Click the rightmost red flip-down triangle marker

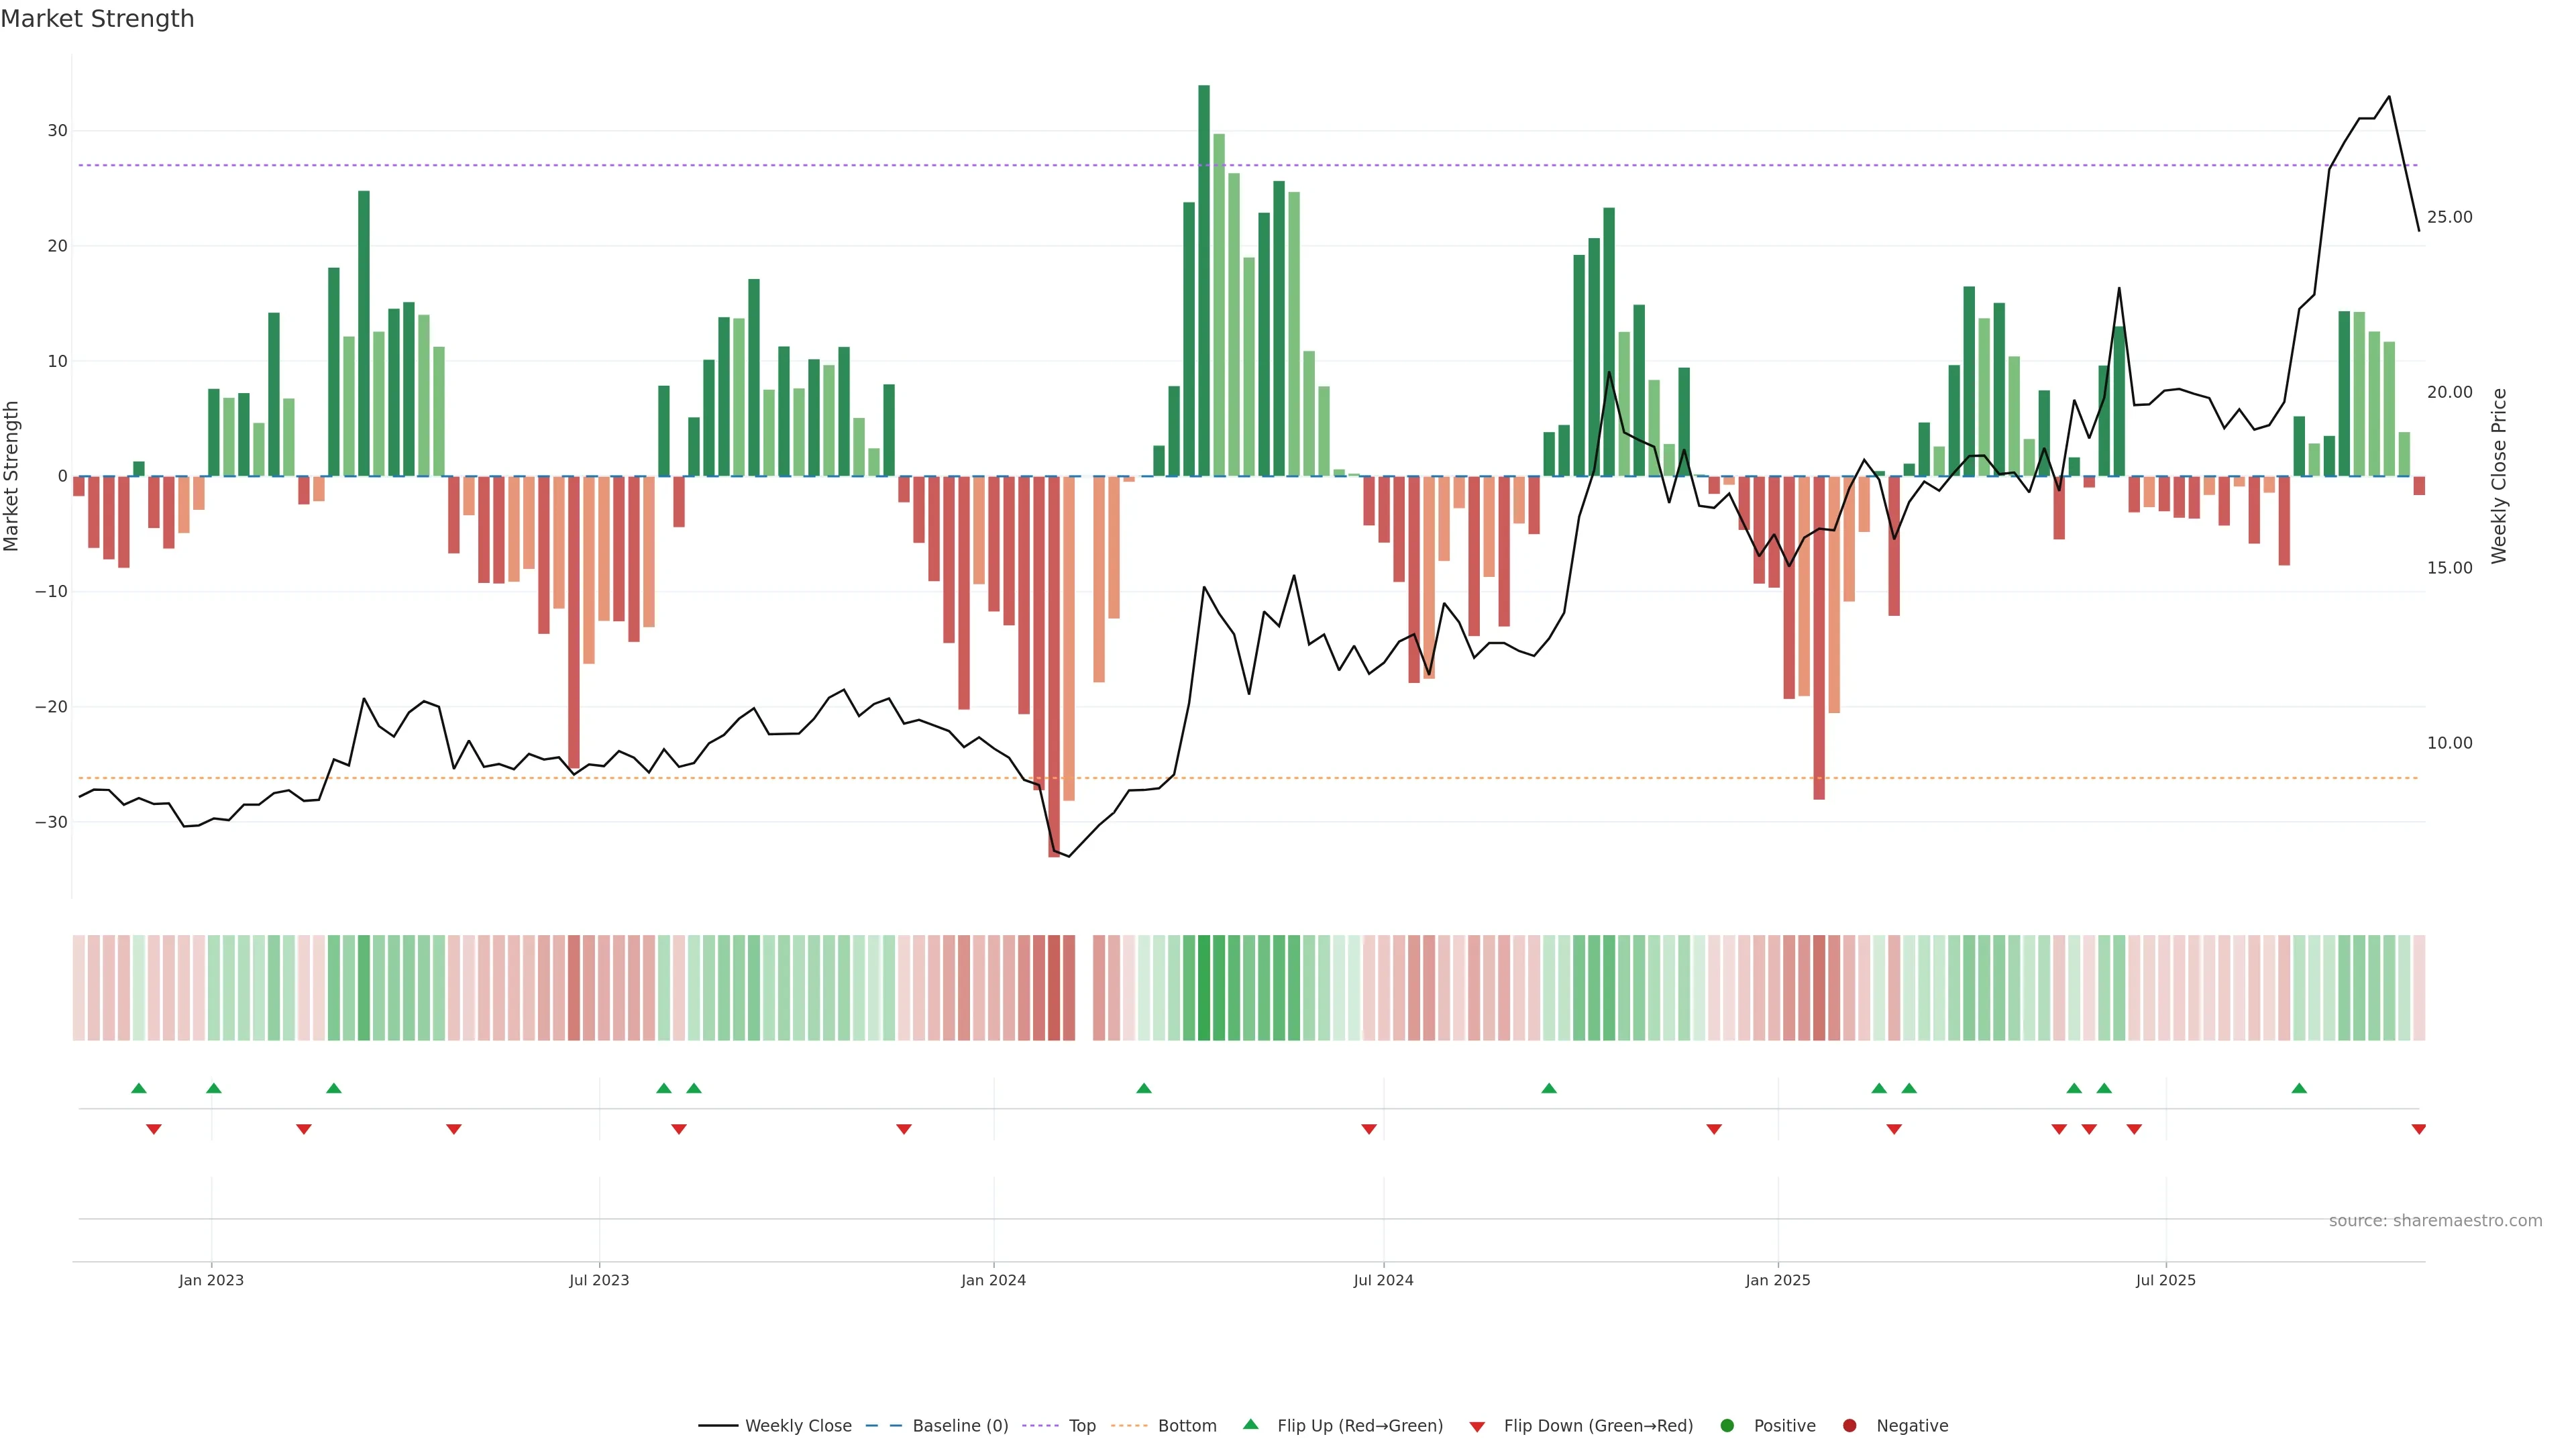click(2419, 1129)
